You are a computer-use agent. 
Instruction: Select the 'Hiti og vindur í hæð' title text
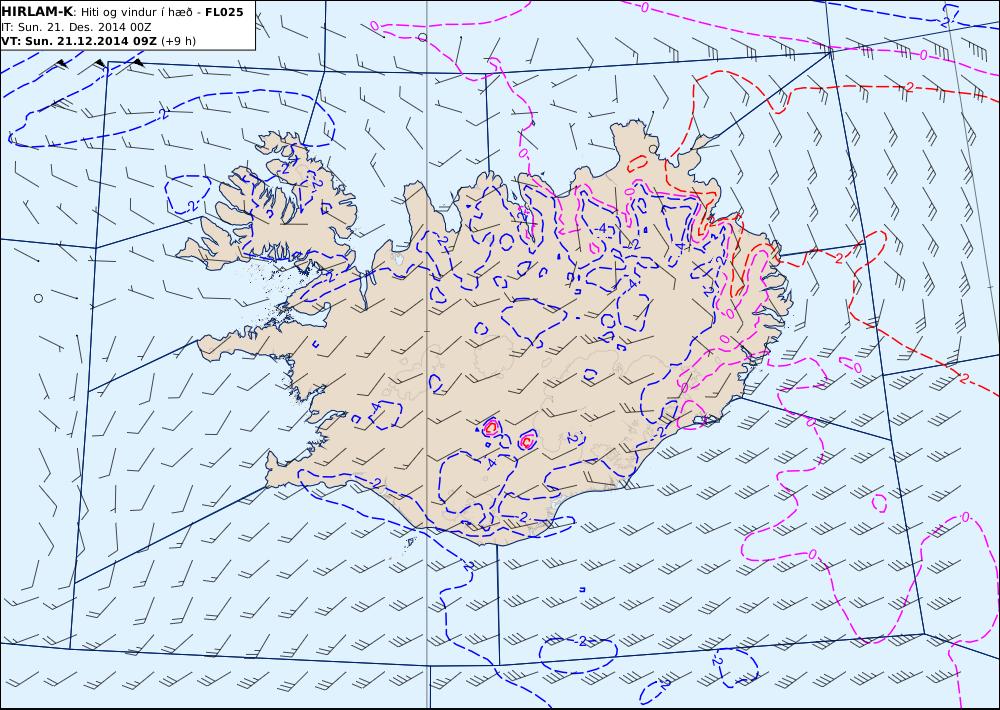point(136,12)
